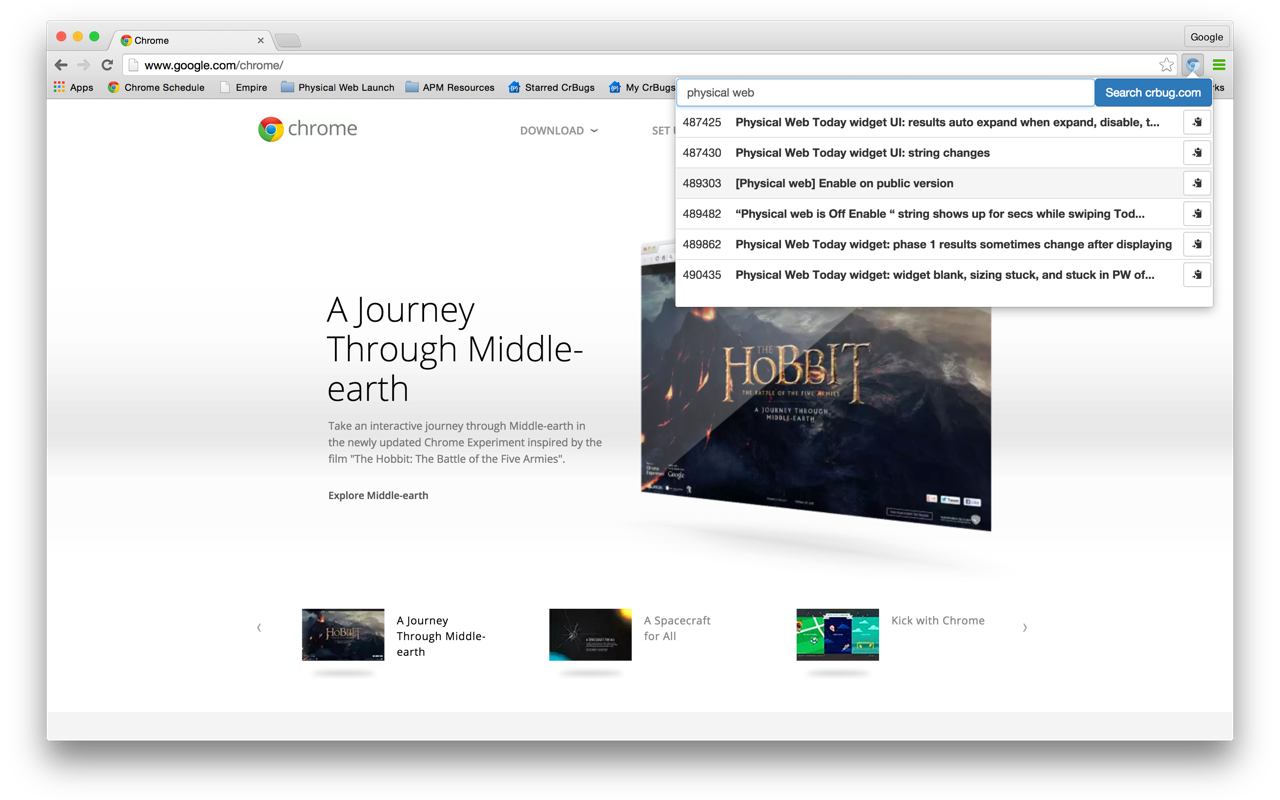Click the Google profile button

[x=1206, y=37]
